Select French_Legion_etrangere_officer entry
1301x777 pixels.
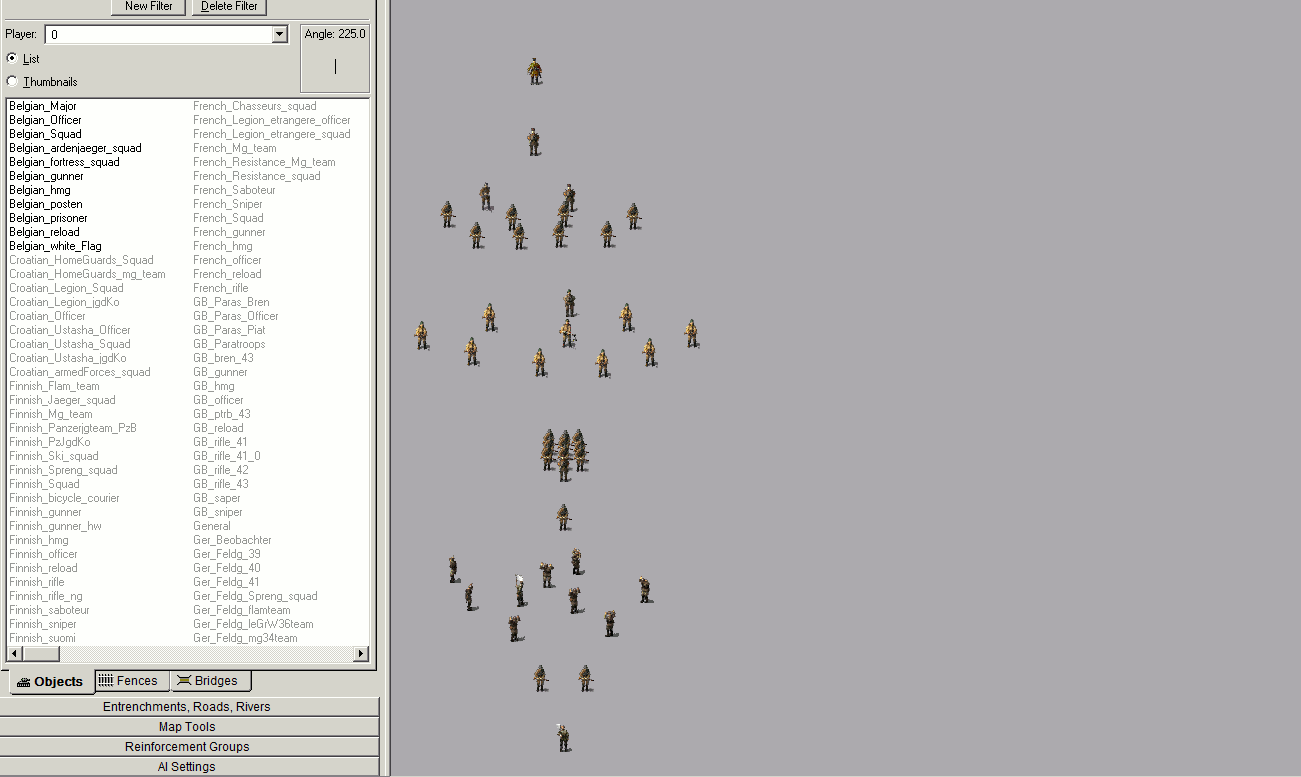(272, 120)
